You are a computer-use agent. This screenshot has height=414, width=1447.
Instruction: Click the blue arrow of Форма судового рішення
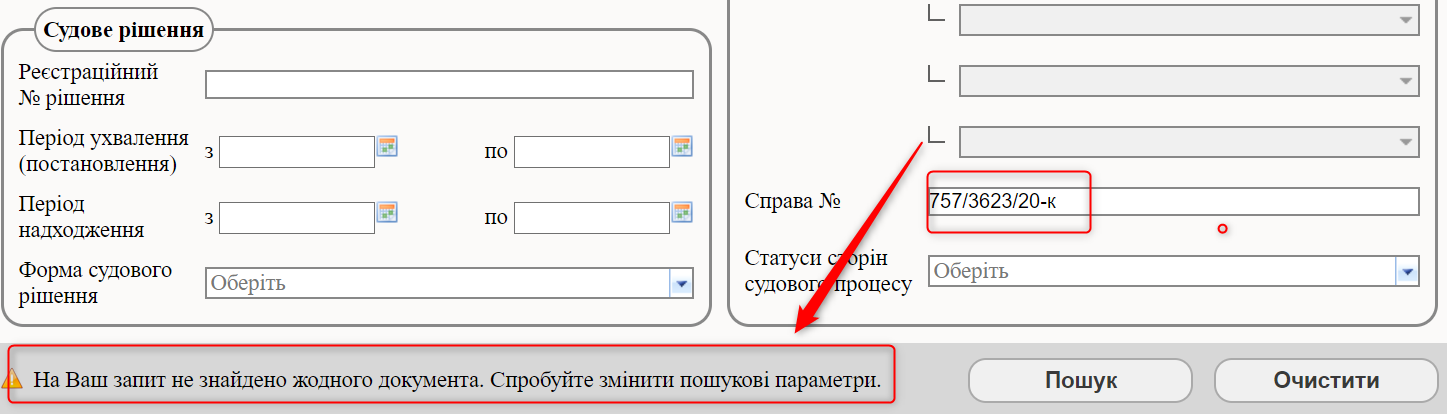(x=681, y=284)
